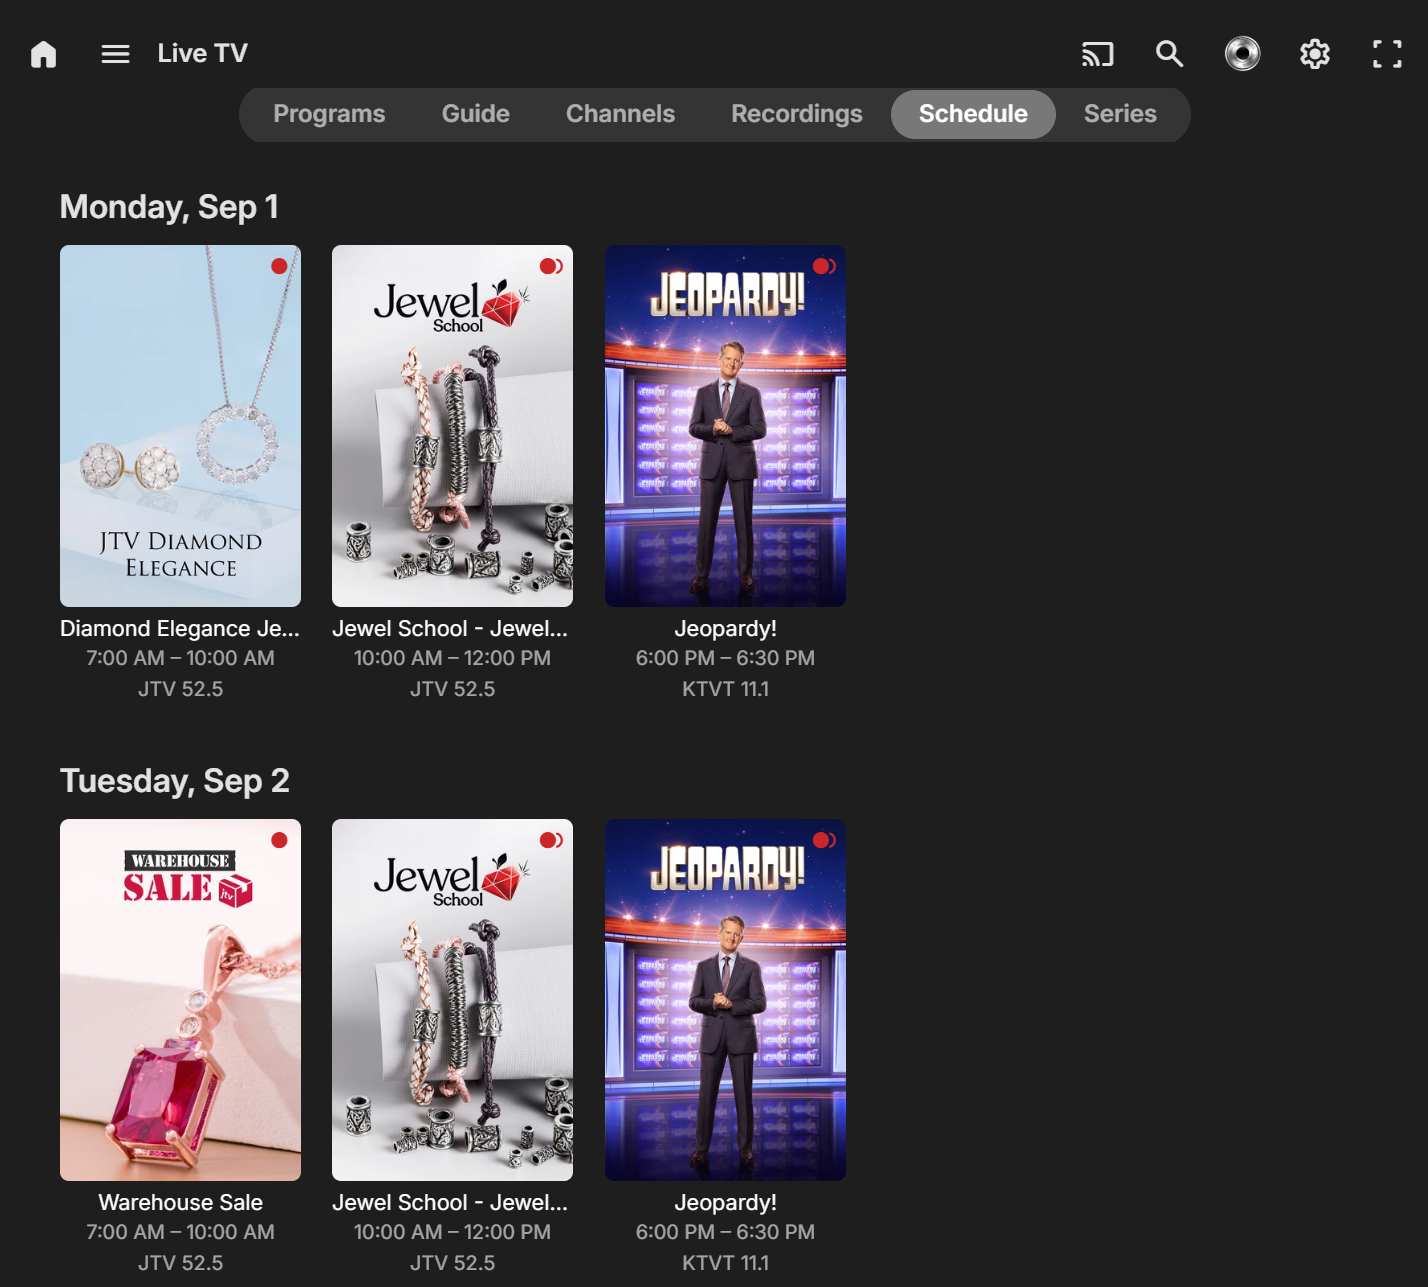Open the user profile avatar

(1242, 54)
